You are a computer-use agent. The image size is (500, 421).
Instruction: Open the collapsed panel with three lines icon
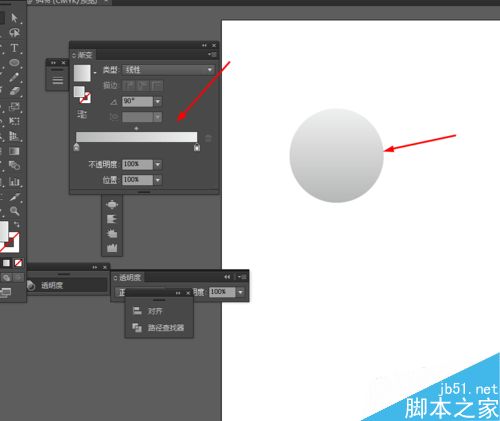(57, 80)
